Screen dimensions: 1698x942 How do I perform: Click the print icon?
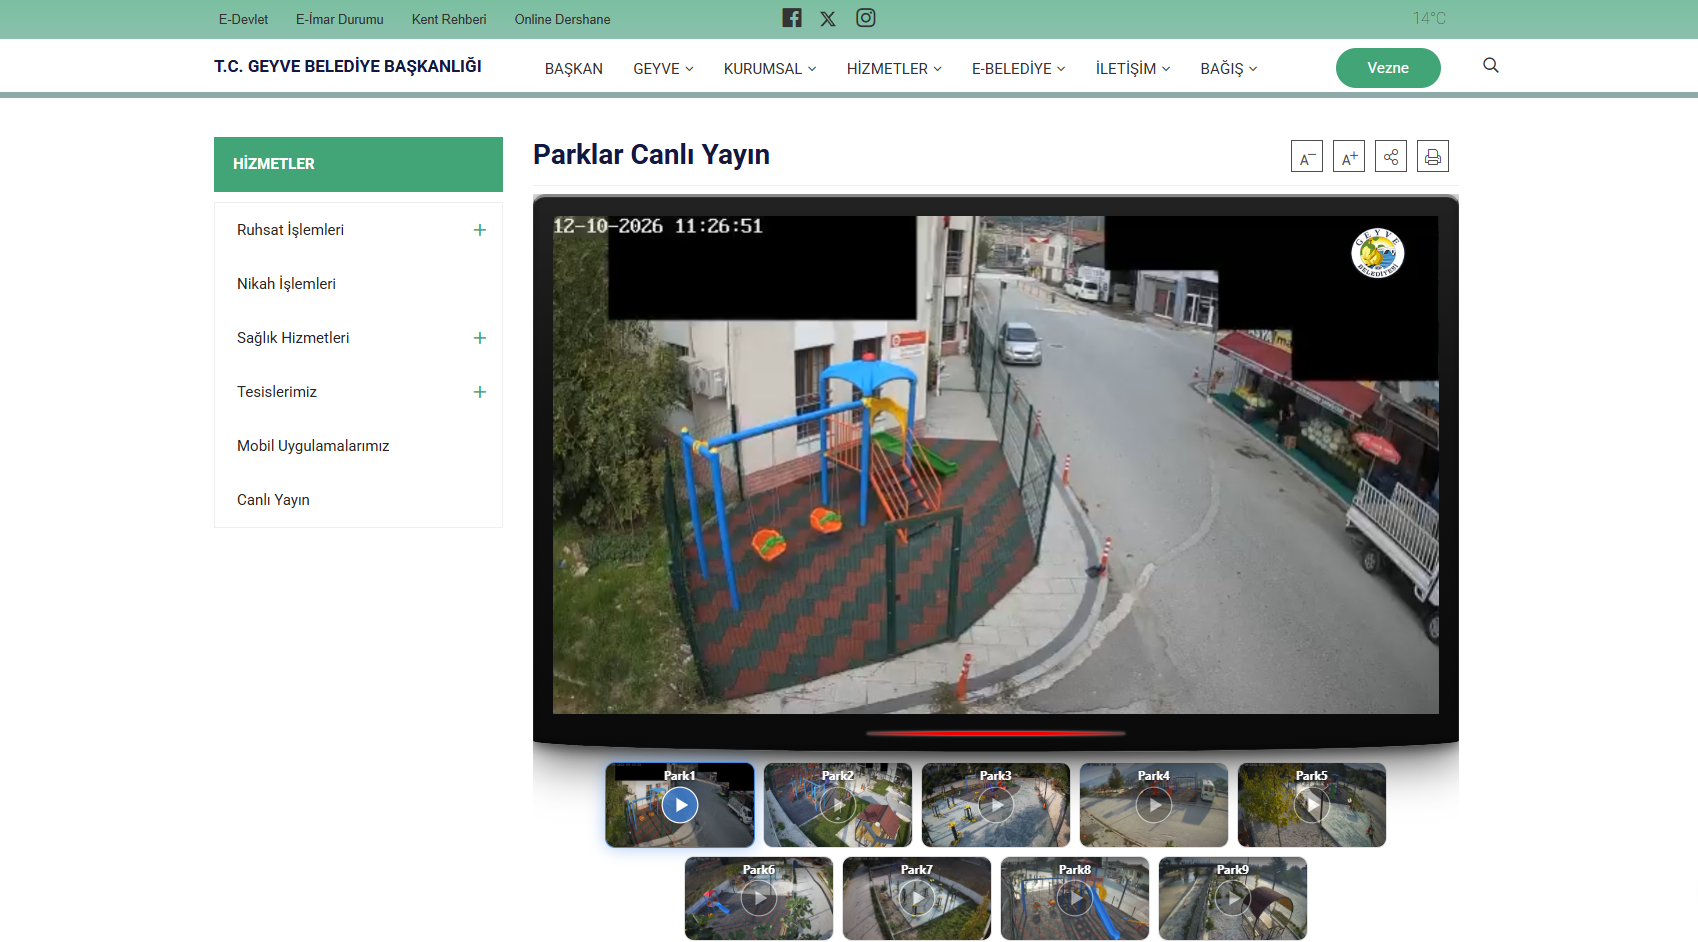pyautogui.click(x=1433, y=157)
